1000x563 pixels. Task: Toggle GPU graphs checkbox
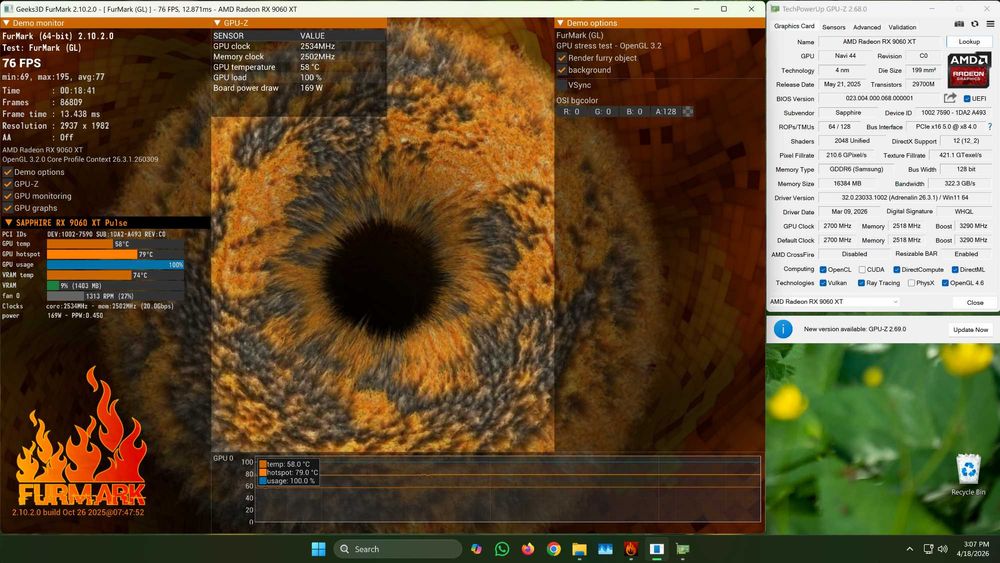point(8,208)
